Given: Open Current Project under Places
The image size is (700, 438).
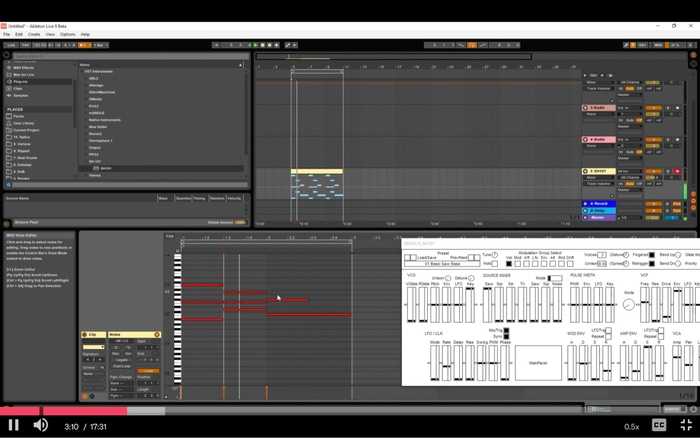Looking at the screenshot, I should click(x=26, y=130).
